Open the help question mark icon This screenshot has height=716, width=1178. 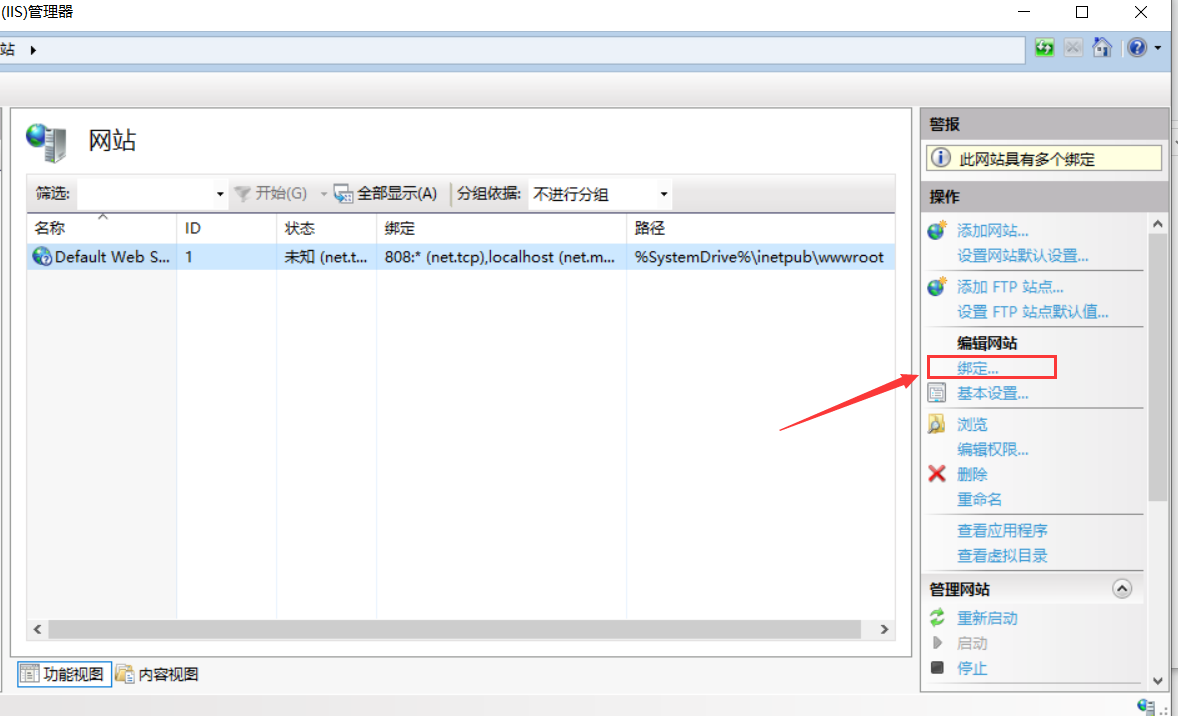pos(1137,48)
